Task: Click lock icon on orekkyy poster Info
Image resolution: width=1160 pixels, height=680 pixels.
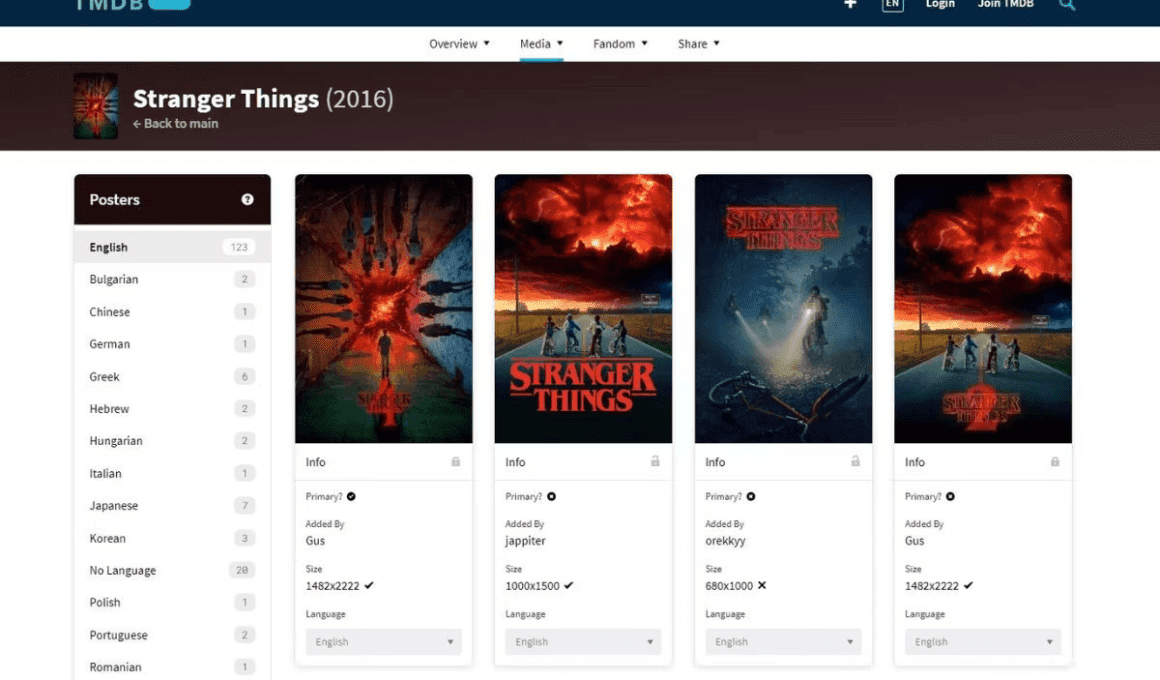Action: (x=855, y=462)
